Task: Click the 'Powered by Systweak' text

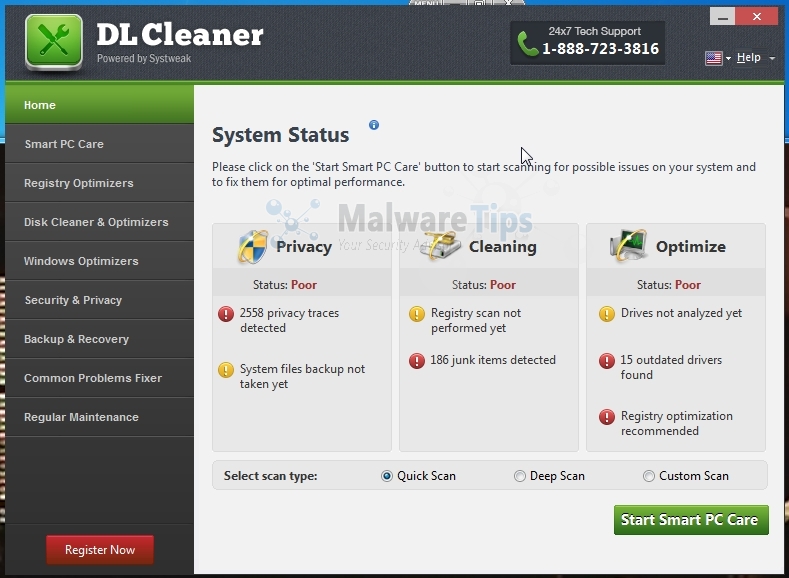Action: 144,58
